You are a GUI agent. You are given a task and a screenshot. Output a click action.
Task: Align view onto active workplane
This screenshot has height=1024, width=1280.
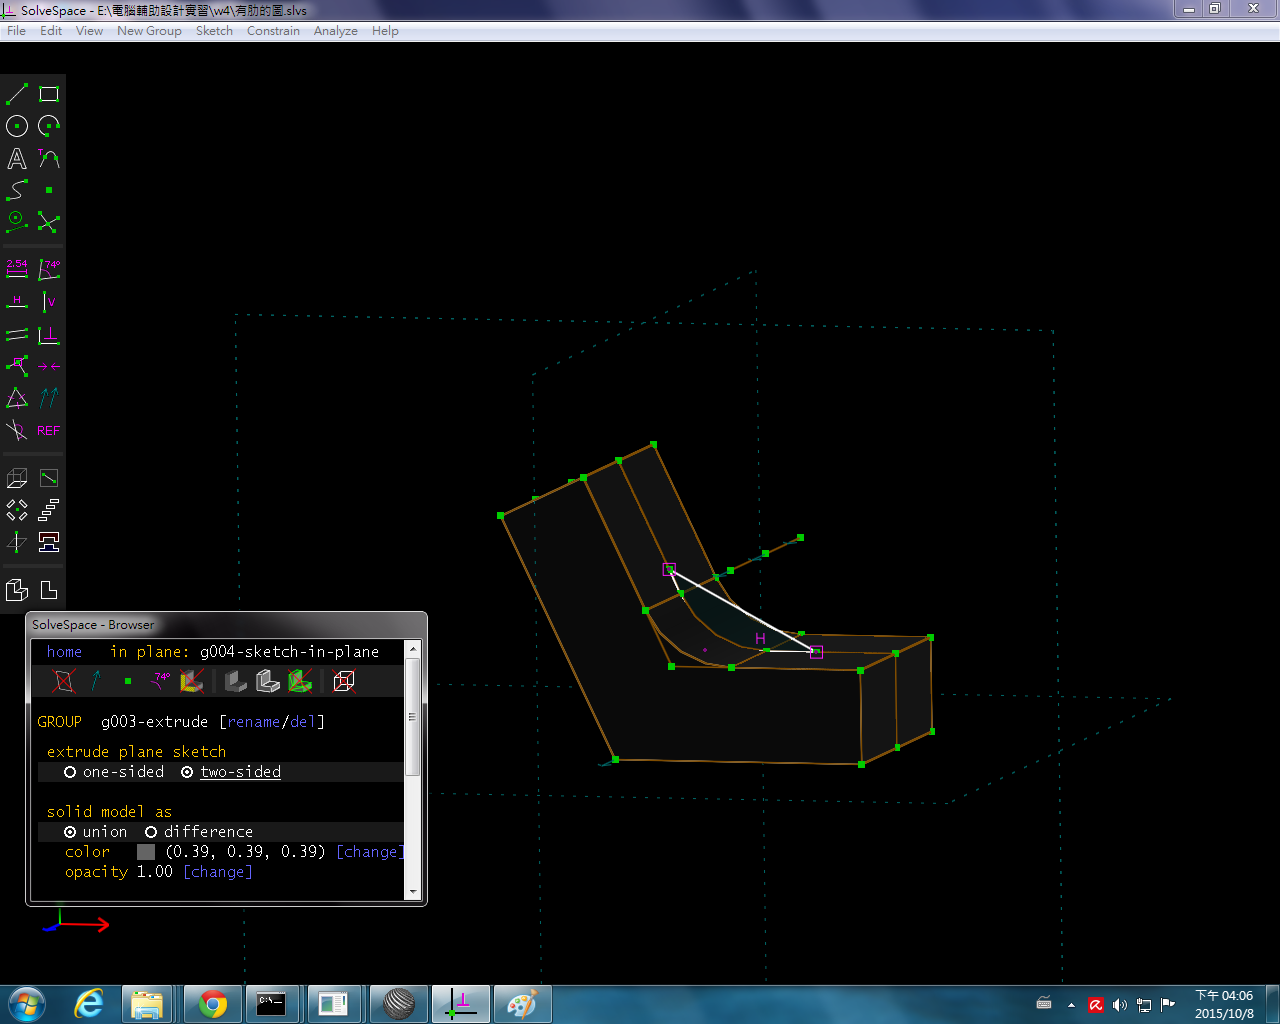click(49, 590)
